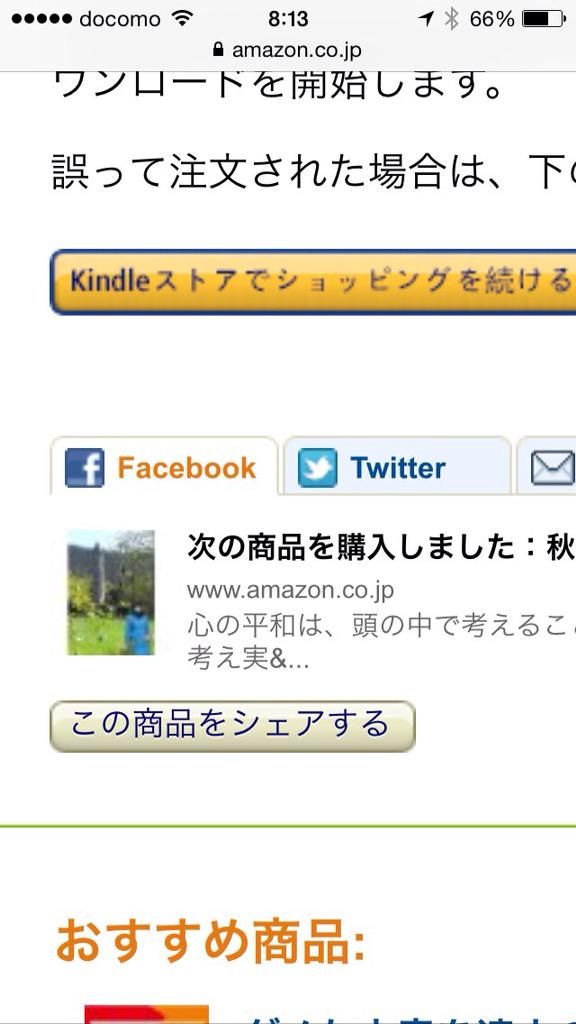Tap the Bluetooth status icon
The height and width of the screenshot is (1024, 576).
(x=451, y=20)
